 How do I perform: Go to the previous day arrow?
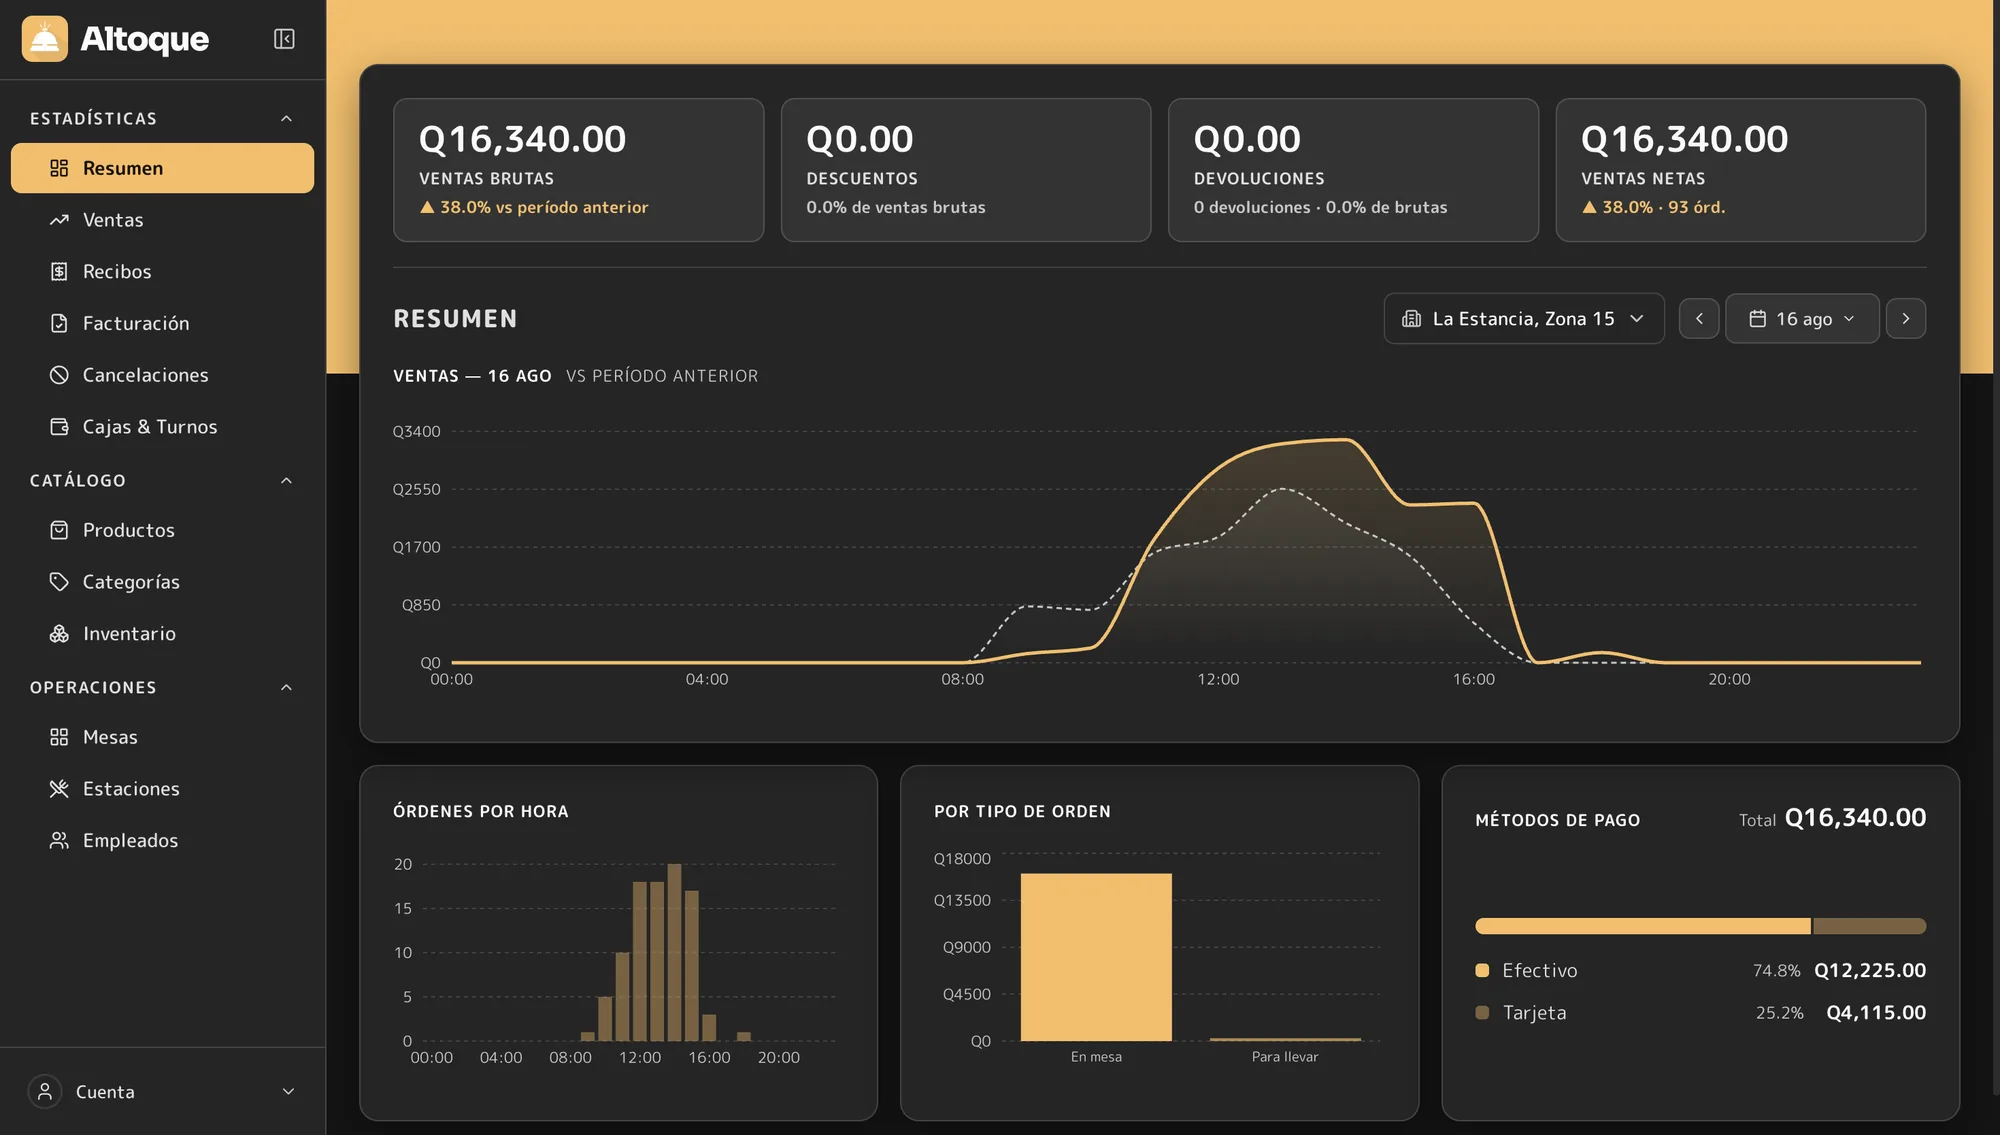(1699, 319)
